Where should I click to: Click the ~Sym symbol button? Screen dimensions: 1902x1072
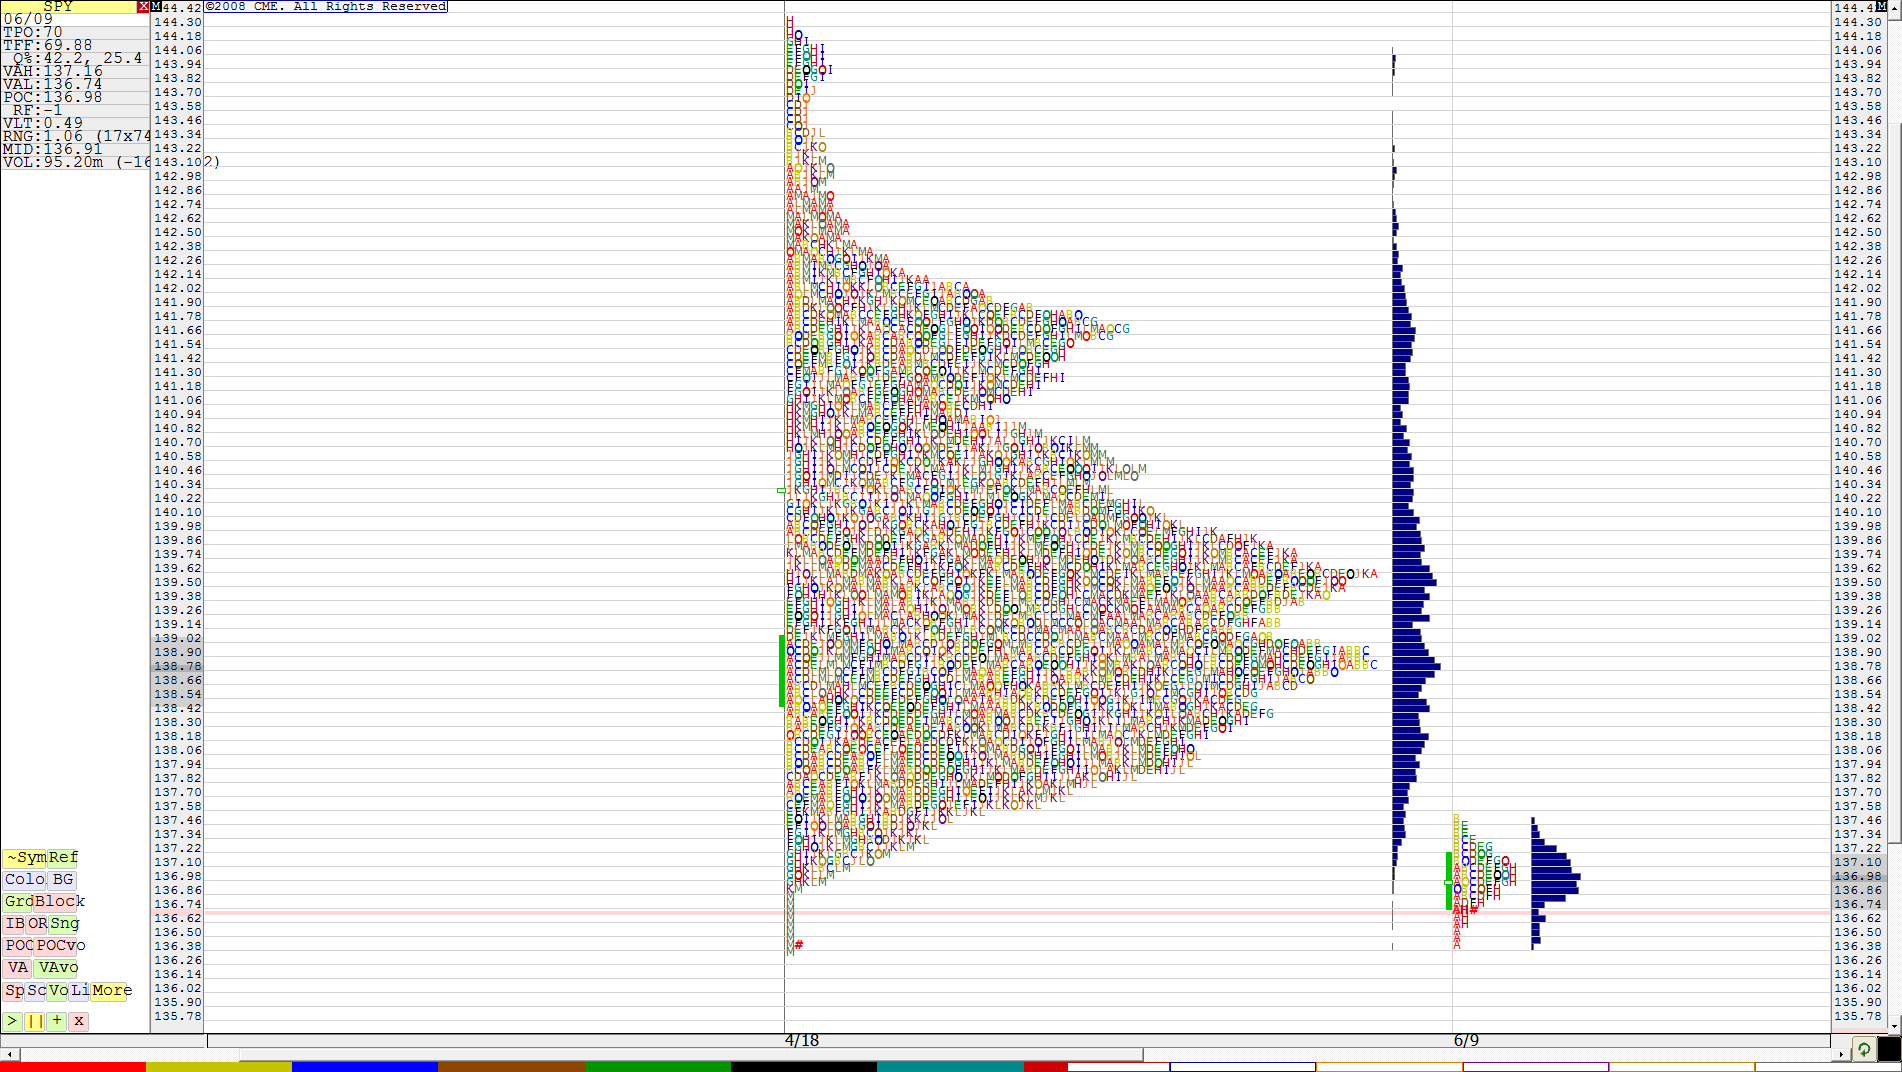coord(25,857)
